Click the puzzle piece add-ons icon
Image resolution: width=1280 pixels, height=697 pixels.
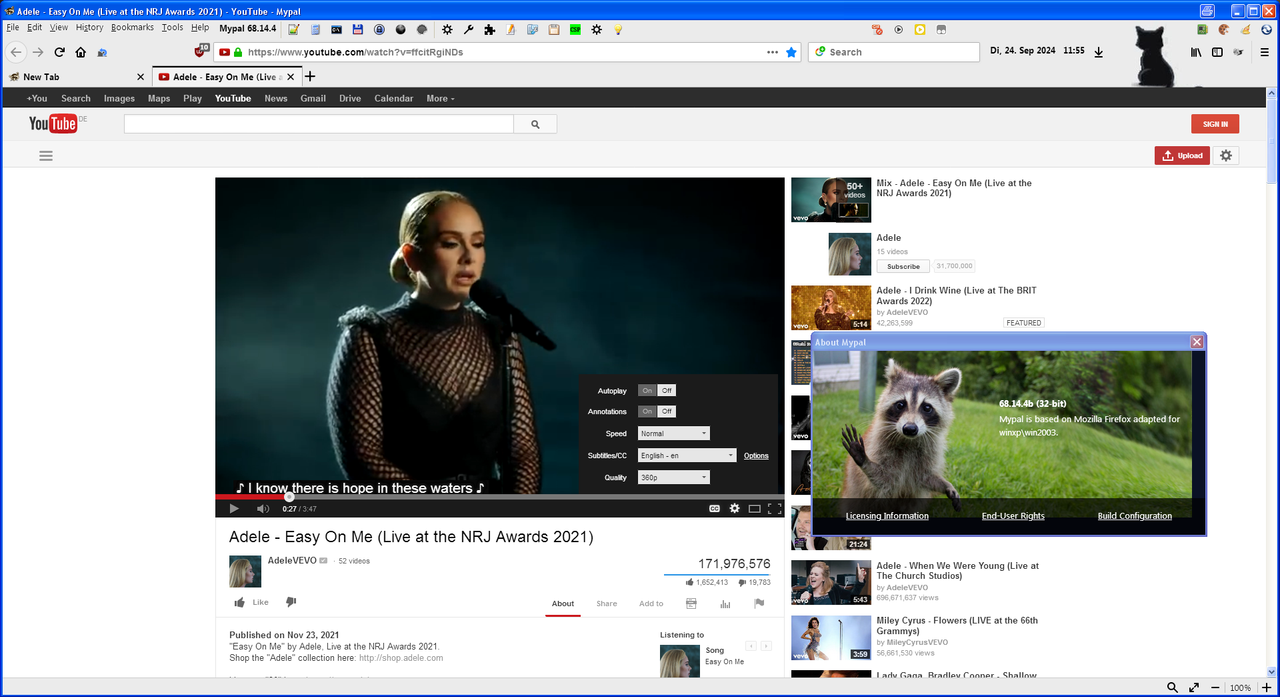(x=489, y=29)
